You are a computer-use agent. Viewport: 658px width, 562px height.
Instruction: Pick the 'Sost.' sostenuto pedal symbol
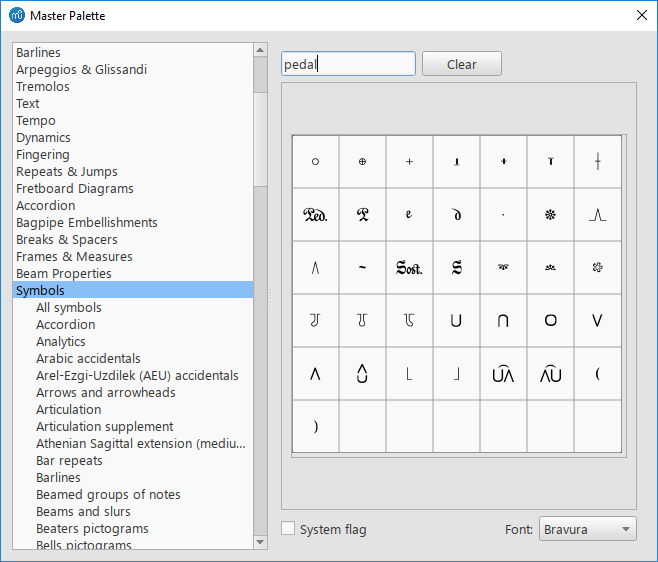409,268
